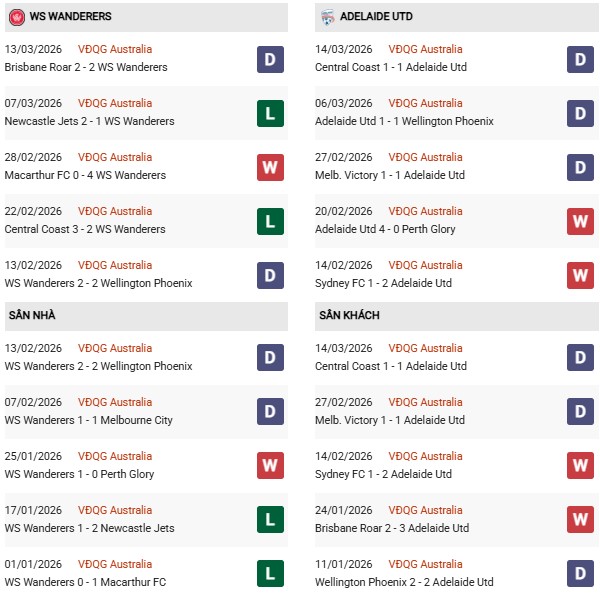Click the W badge for Adelaide Utd 4-0 Perth Glory
Screen dimensions: 600x593
[x=581, y=221]
